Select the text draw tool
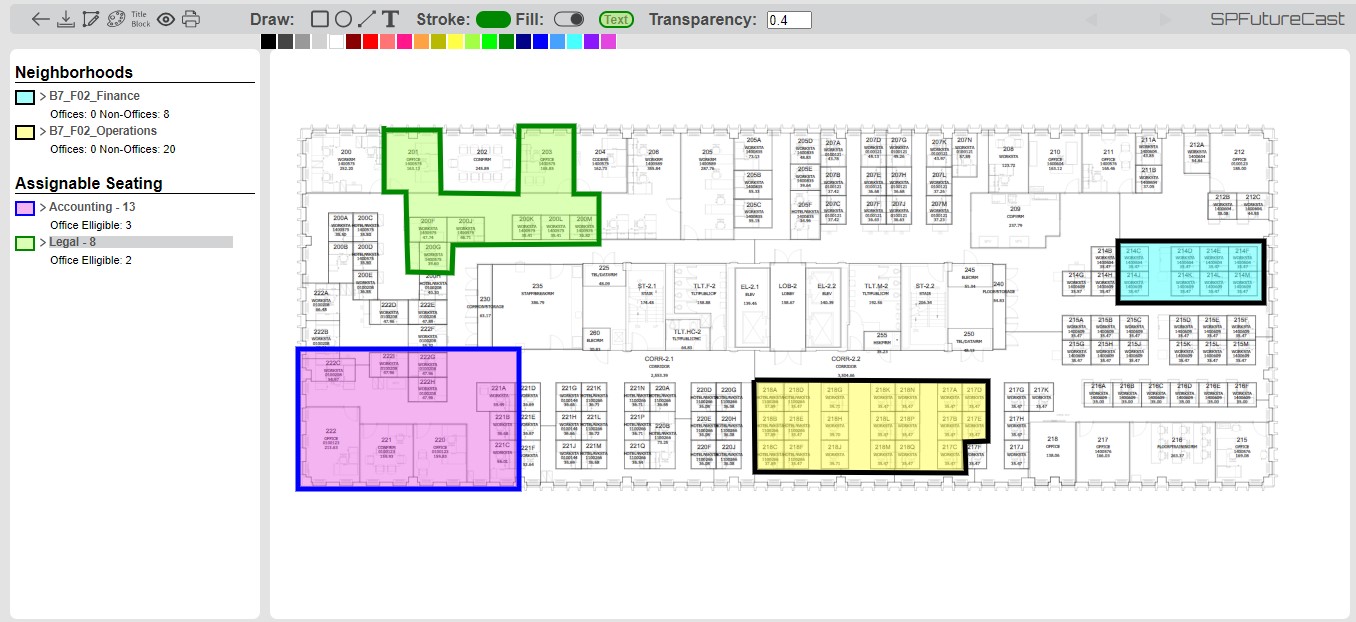The height and width of the screenshot is (622, 1356). click(391, 19)
